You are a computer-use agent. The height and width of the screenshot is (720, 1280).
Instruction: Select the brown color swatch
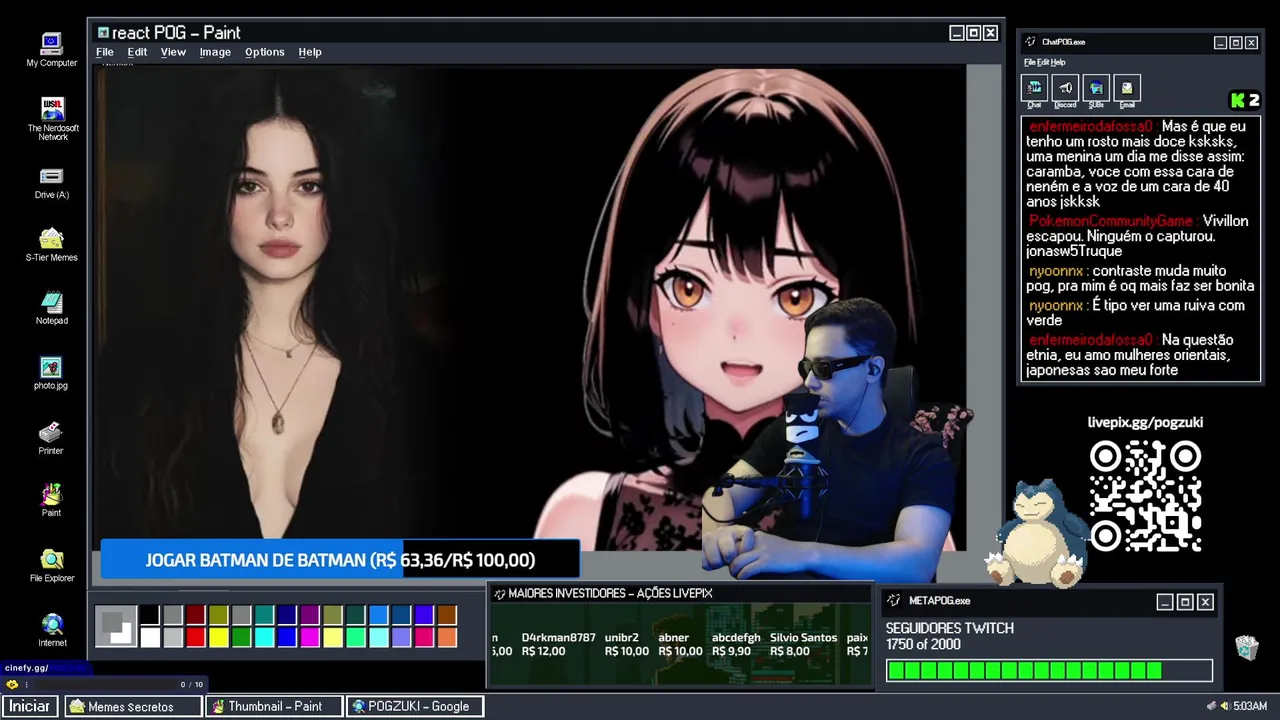click(x=447, y=616)
